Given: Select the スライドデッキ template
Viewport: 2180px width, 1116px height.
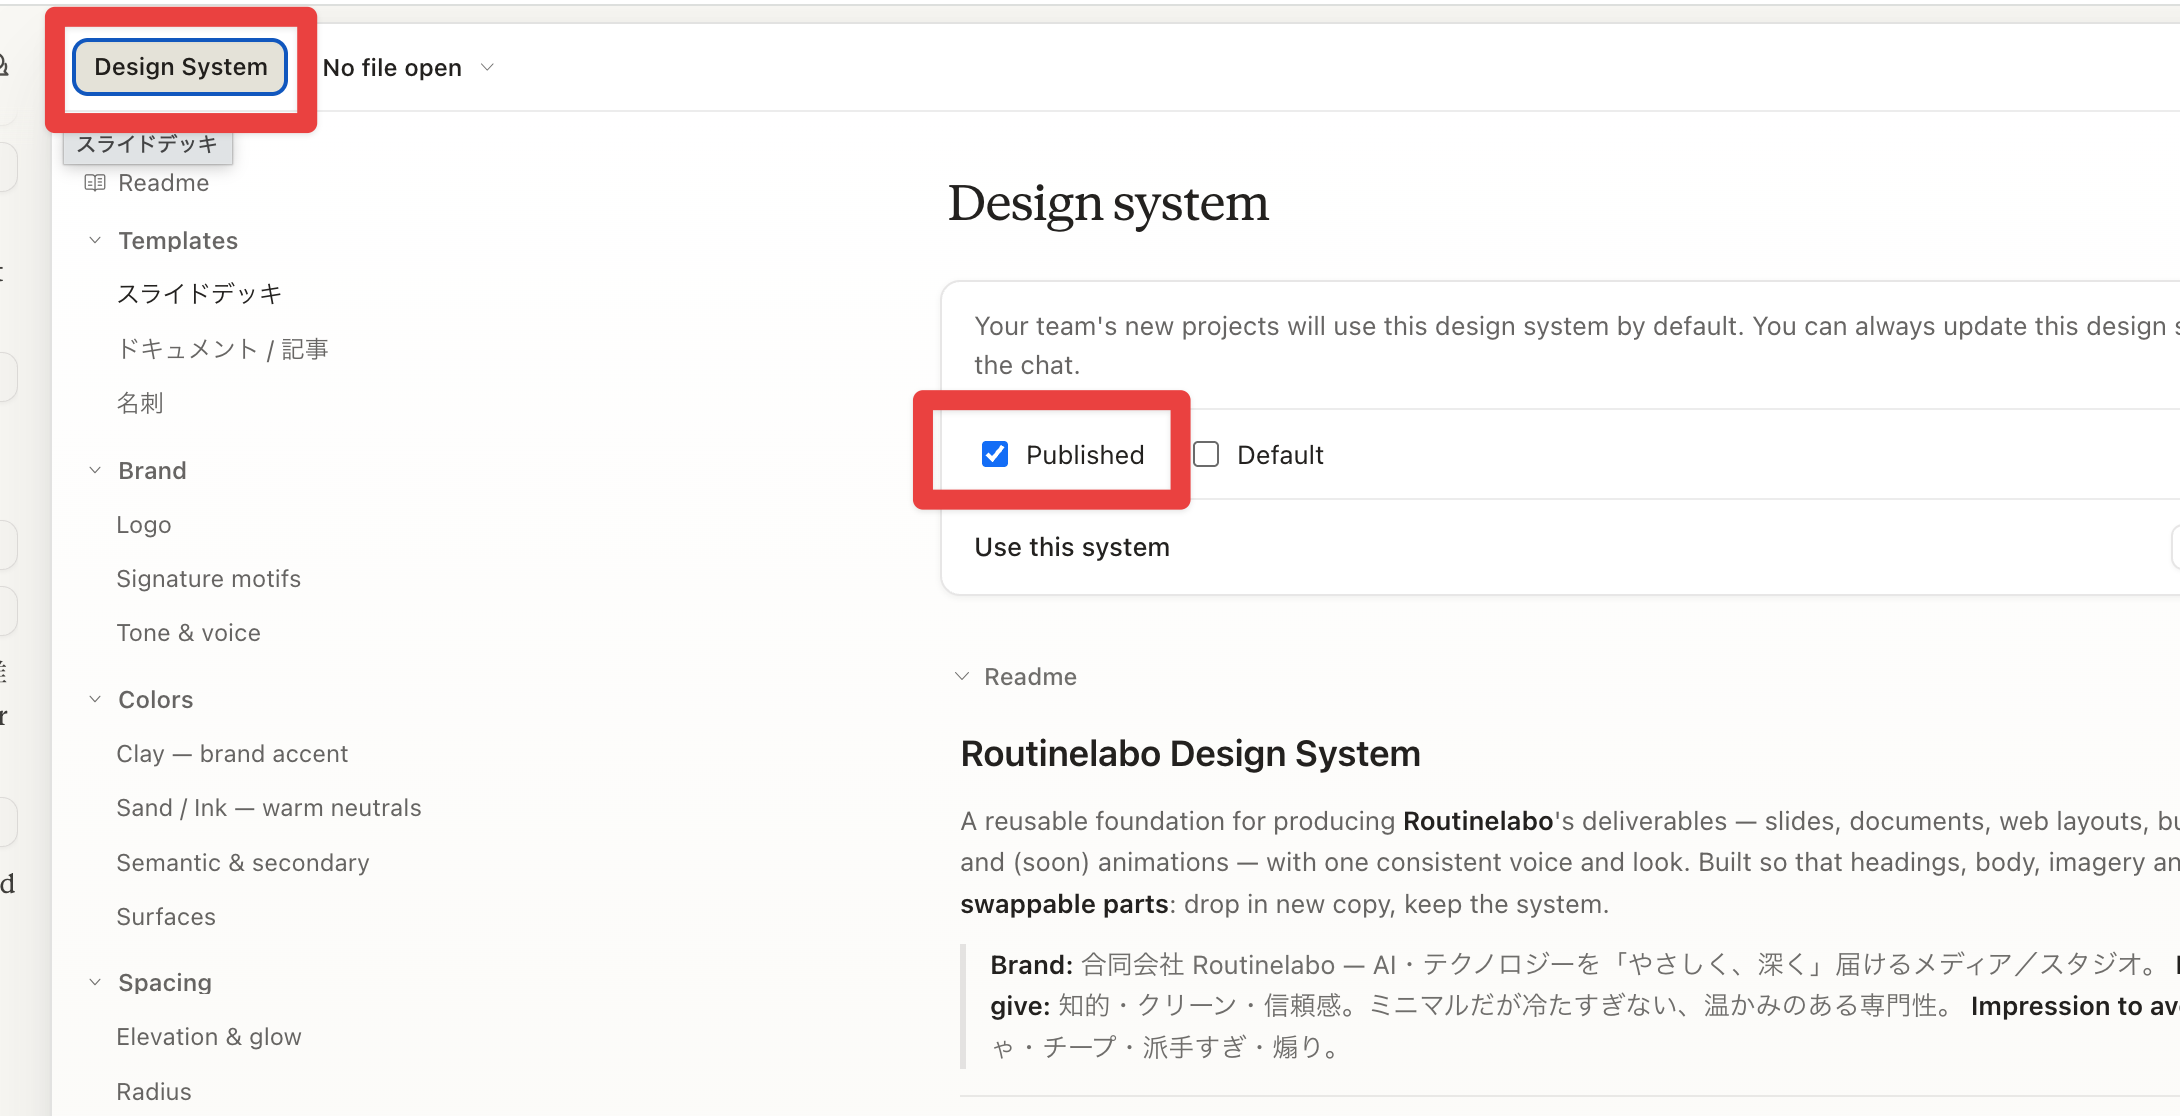Looking at the screenshot, I should (x=199, y=294).
